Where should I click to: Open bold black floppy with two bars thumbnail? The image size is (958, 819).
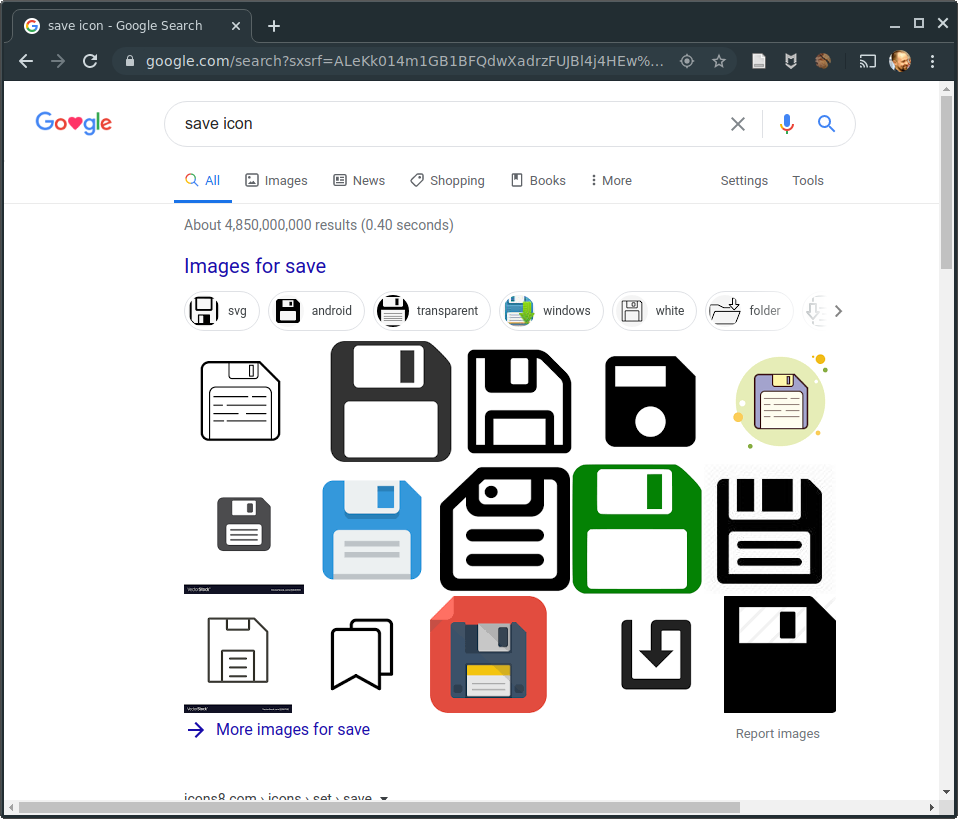pyautogui.click(x=505, y=529)
